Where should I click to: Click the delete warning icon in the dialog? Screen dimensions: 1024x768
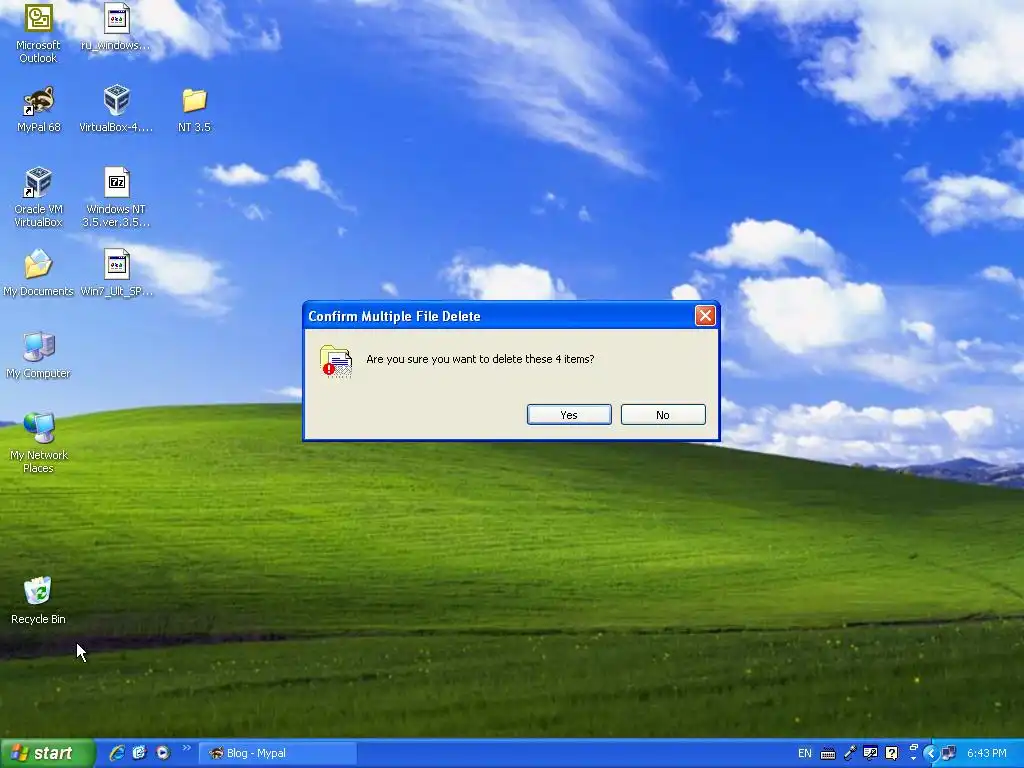[336, 361]
